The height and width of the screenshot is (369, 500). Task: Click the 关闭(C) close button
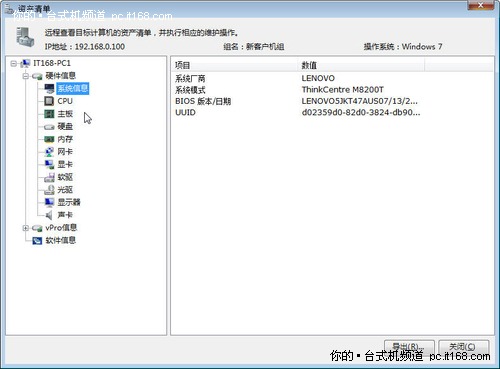coord(464,347)
